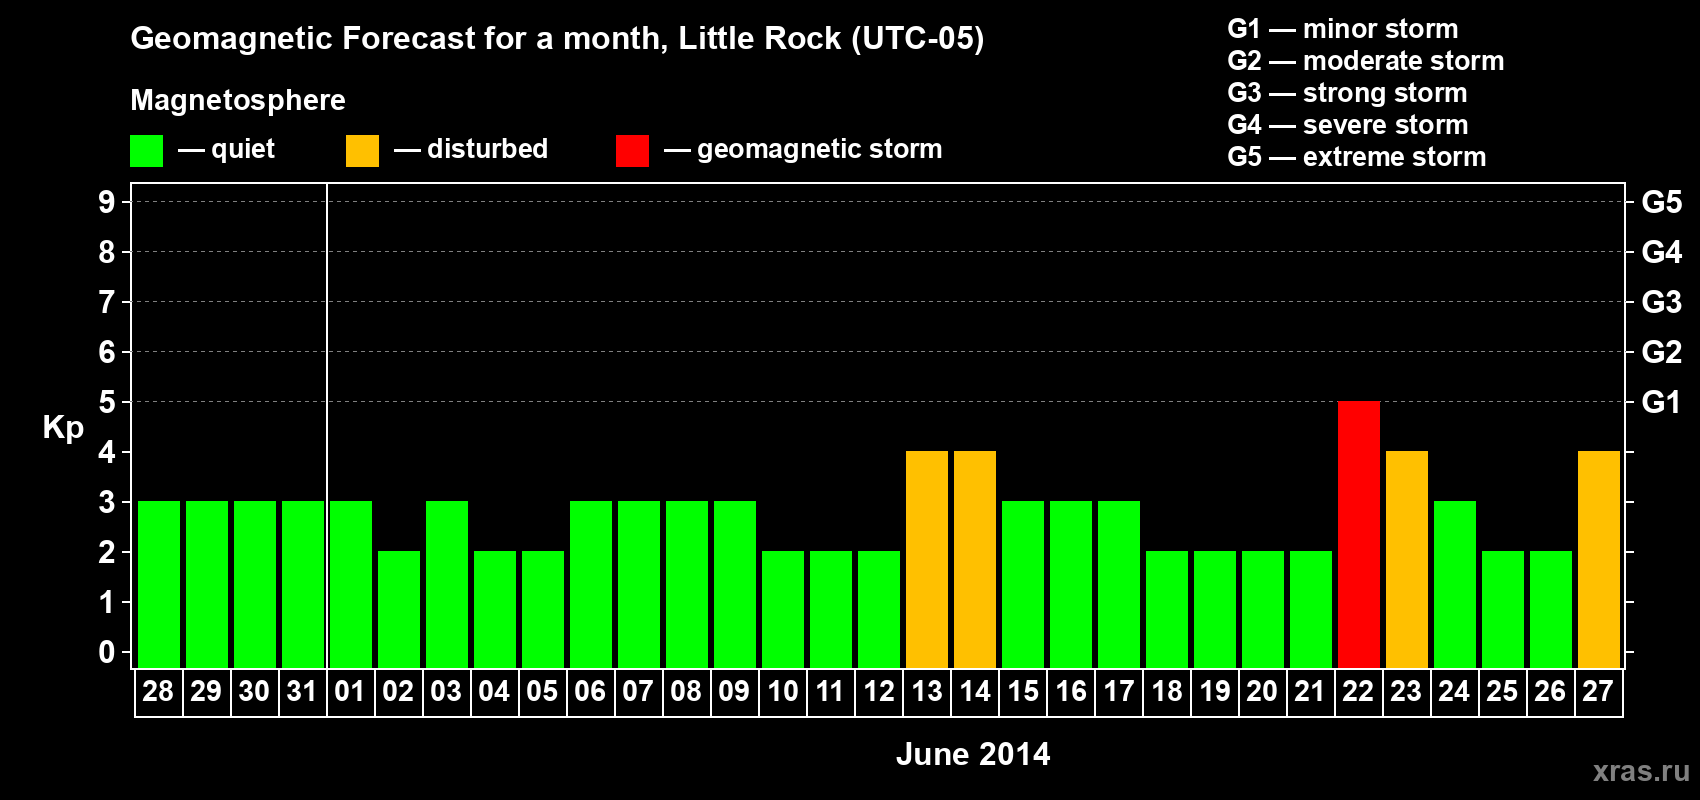Click the Kp axis value 5
The image size is (1700, 800).
tap(107, 402)
